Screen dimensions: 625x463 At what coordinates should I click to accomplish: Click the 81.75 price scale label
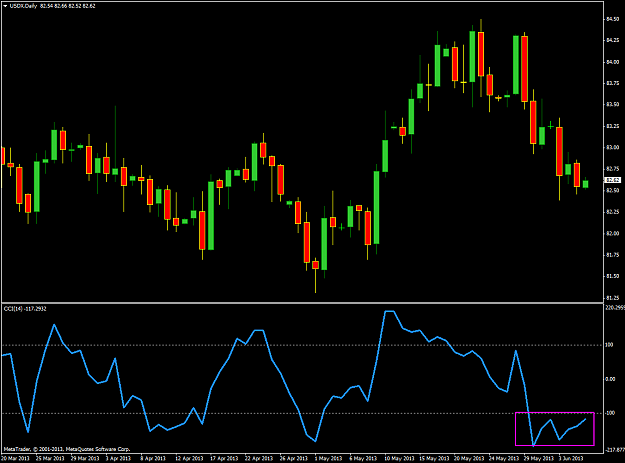point(613,255)
